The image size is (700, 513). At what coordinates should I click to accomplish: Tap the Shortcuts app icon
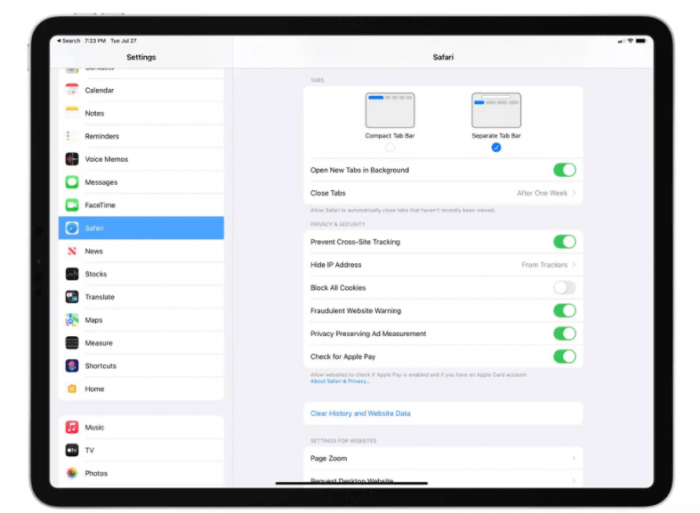(72, 366)
